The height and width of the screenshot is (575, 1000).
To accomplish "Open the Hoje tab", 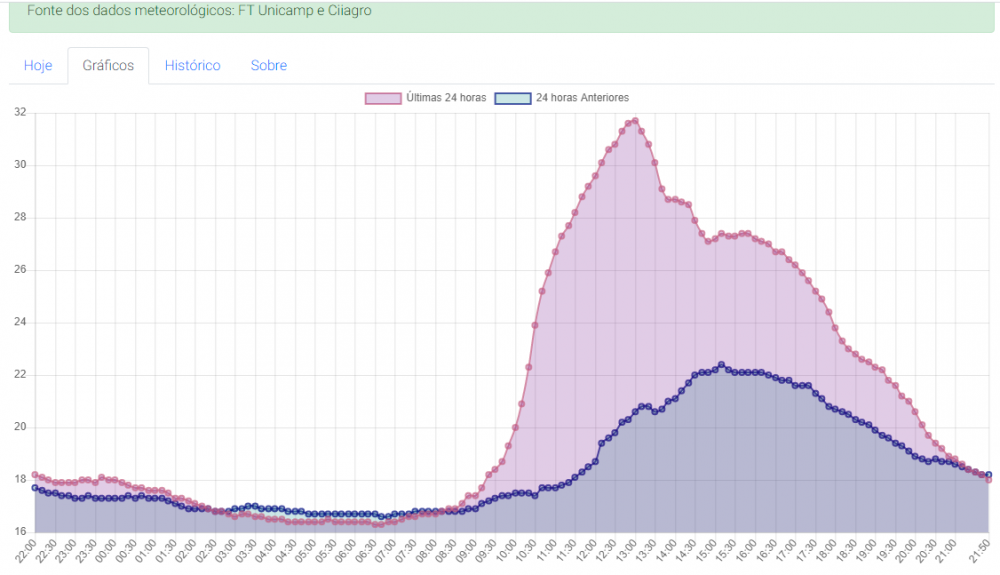I will pyautogui.click(x=38, y=66).
